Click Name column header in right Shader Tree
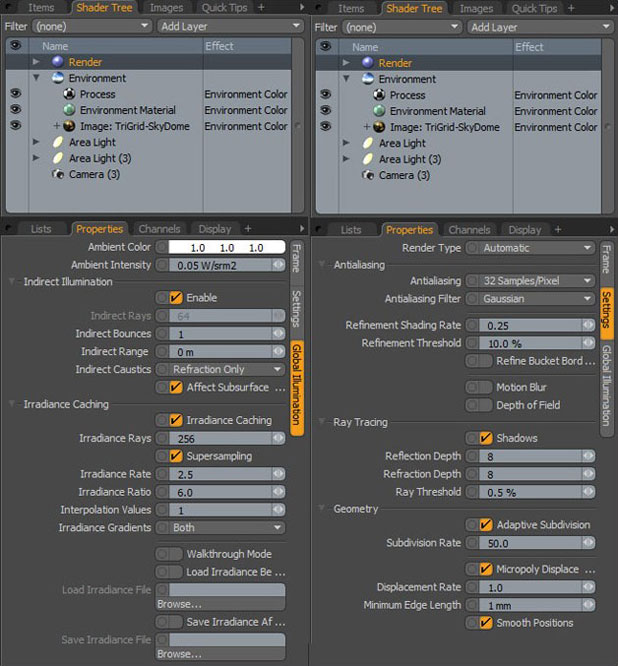This screenshot has height=666, width=618. point(426,47)
